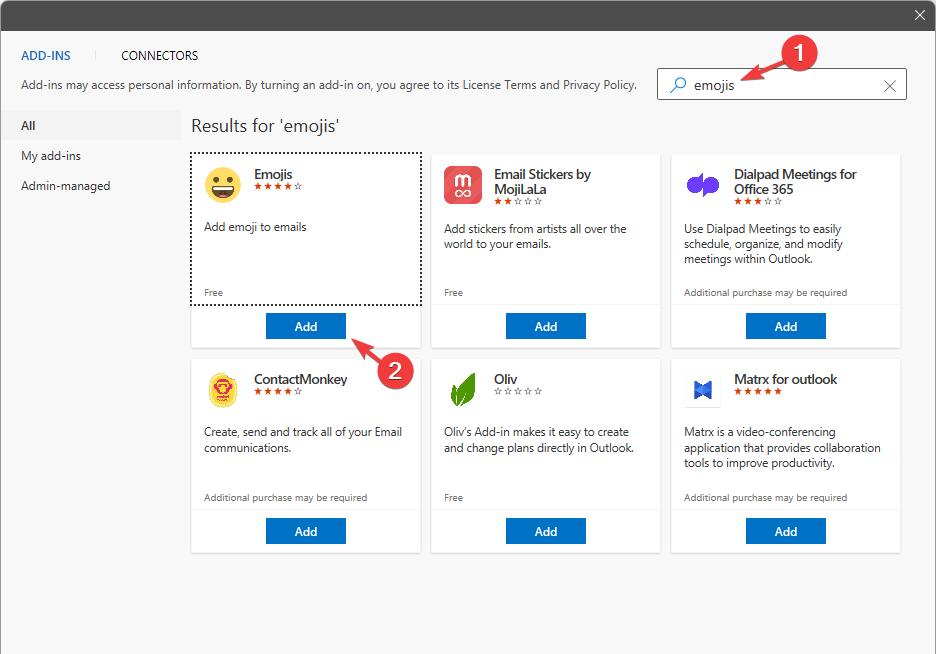Image resolution: width=936 pixels, height=654 pixels.
Task: Click the ContactMonkey logo icon
Action: click(223, 390)
